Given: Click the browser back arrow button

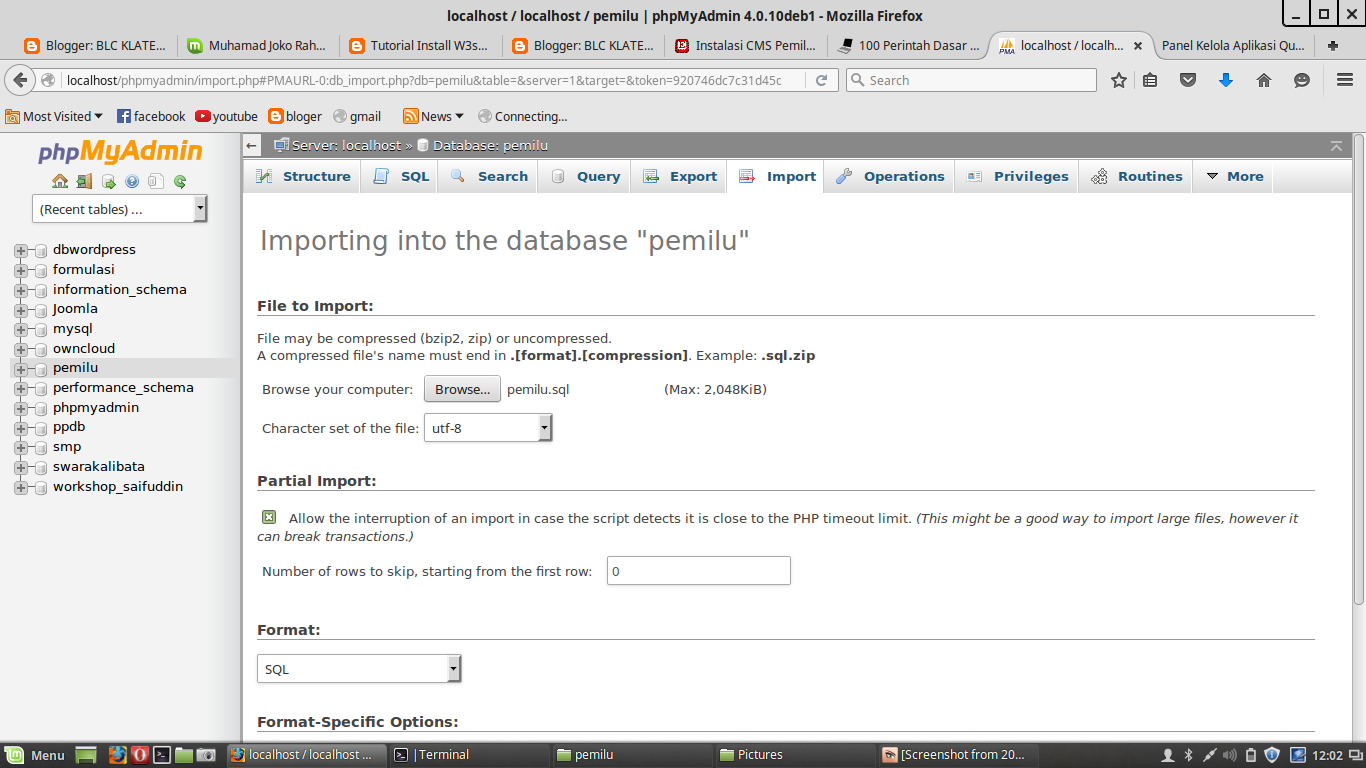Looking at the screenshot, I should (x=20, y=80).
